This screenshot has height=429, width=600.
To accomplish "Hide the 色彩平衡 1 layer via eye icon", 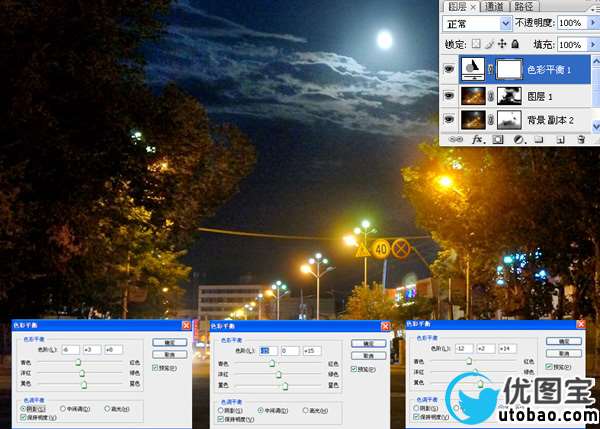I will [449, 69].
